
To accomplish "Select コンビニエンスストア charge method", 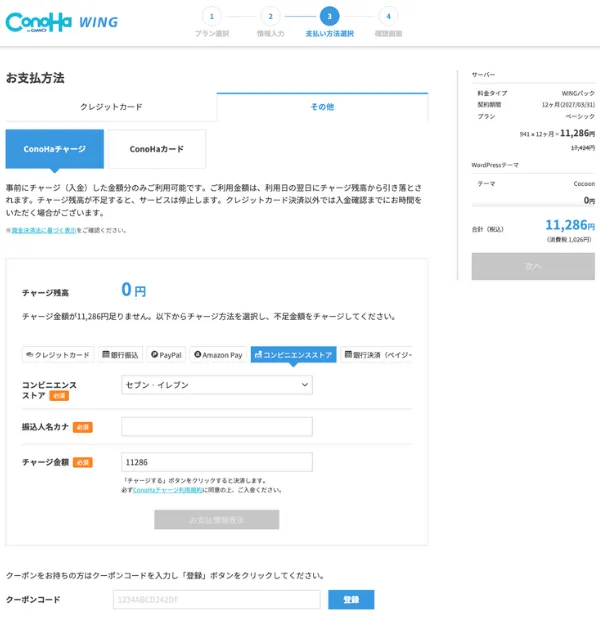I will (293, 354).
